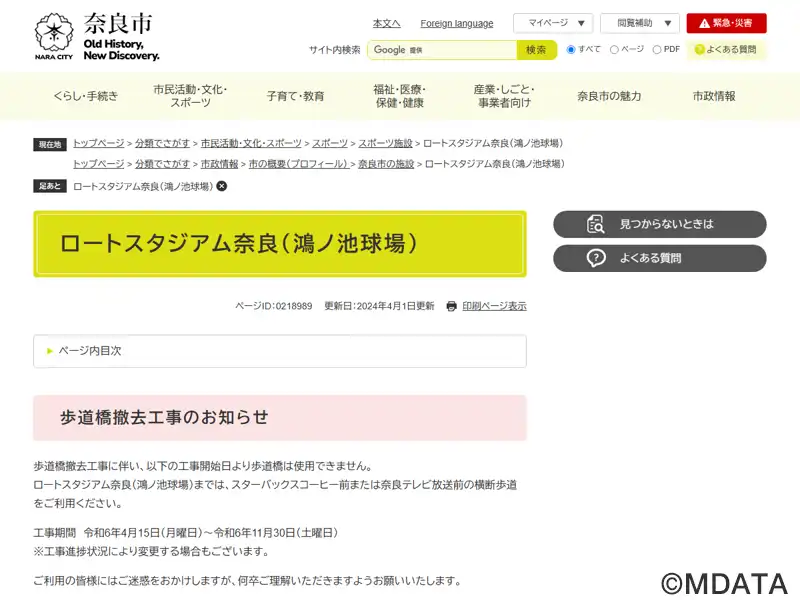Click the red 緊急・災害 button

coord(727,23)
